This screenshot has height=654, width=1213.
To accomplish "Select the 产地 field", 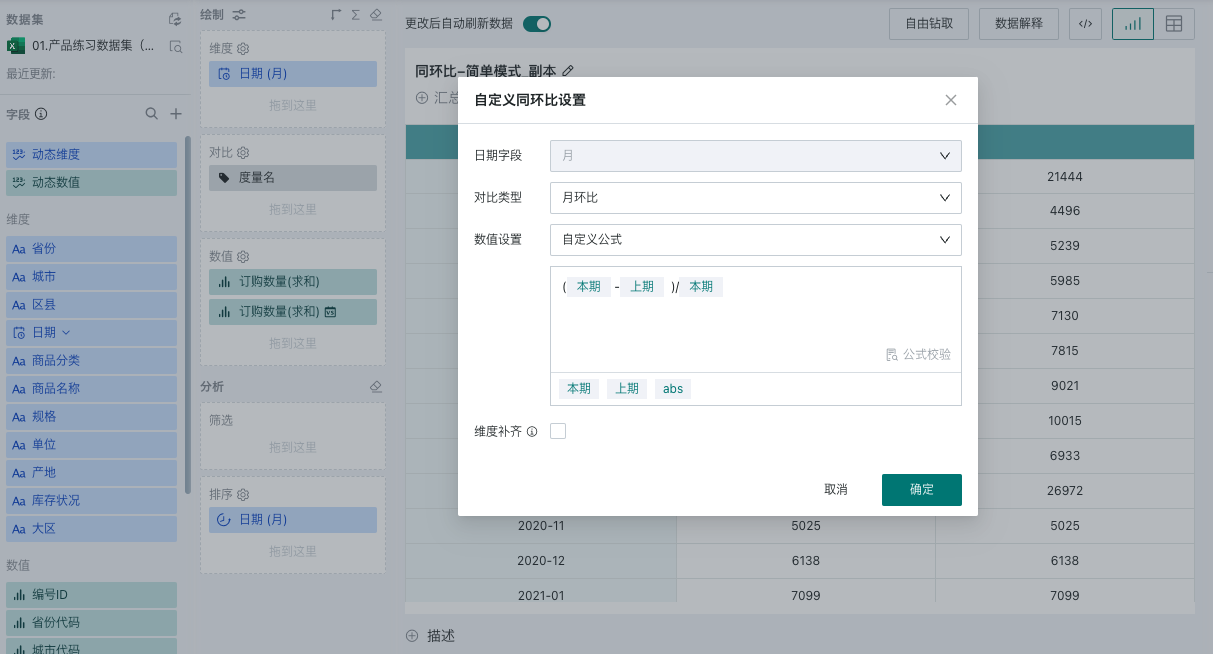I will (91, 473).
